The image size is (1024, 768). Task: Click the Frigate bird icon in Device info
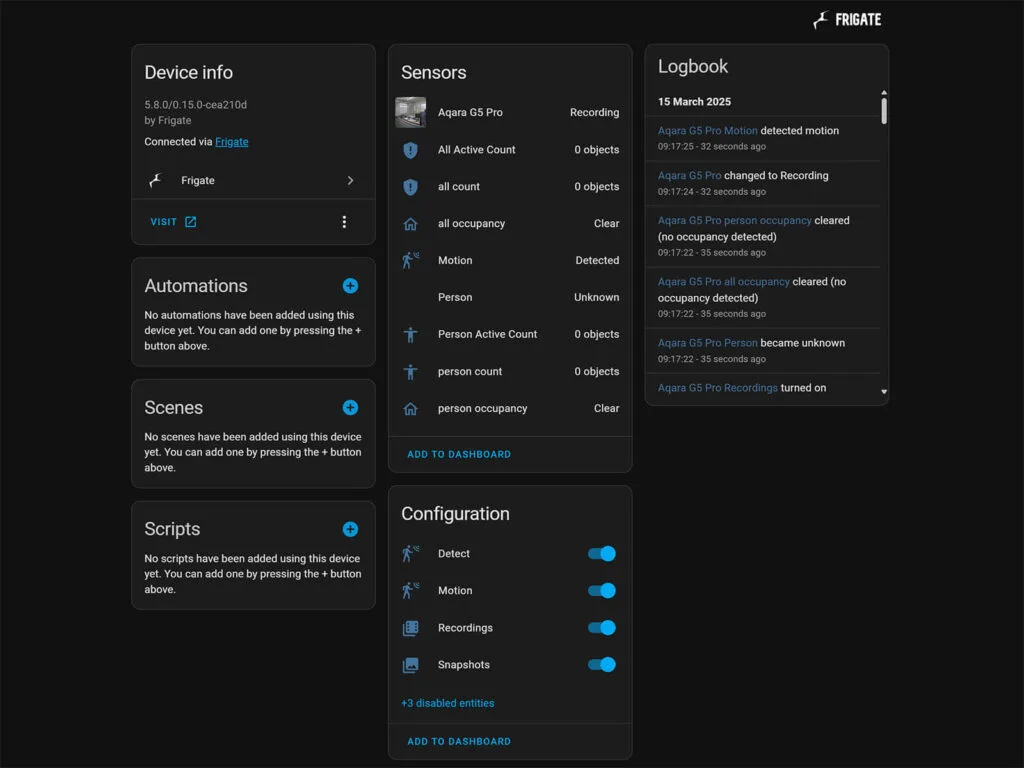(x=155, y=180)
